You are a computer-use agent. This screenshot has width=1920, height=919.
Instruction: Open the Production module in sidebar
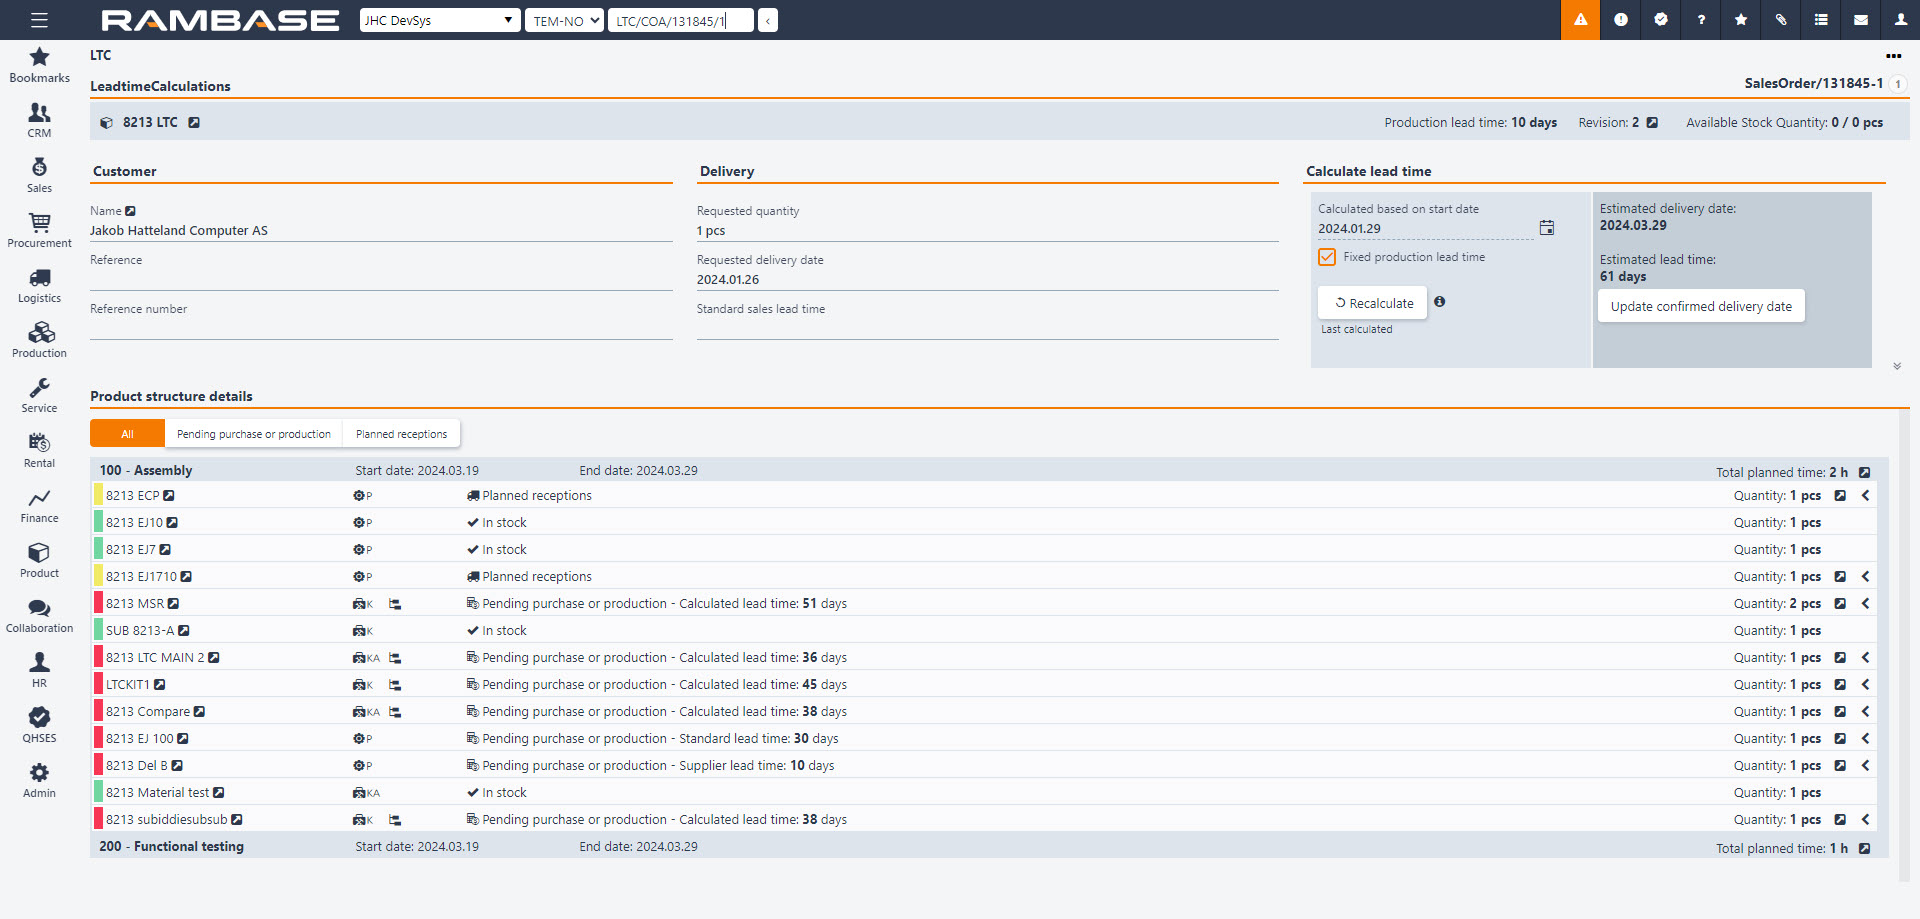[39, 340]
